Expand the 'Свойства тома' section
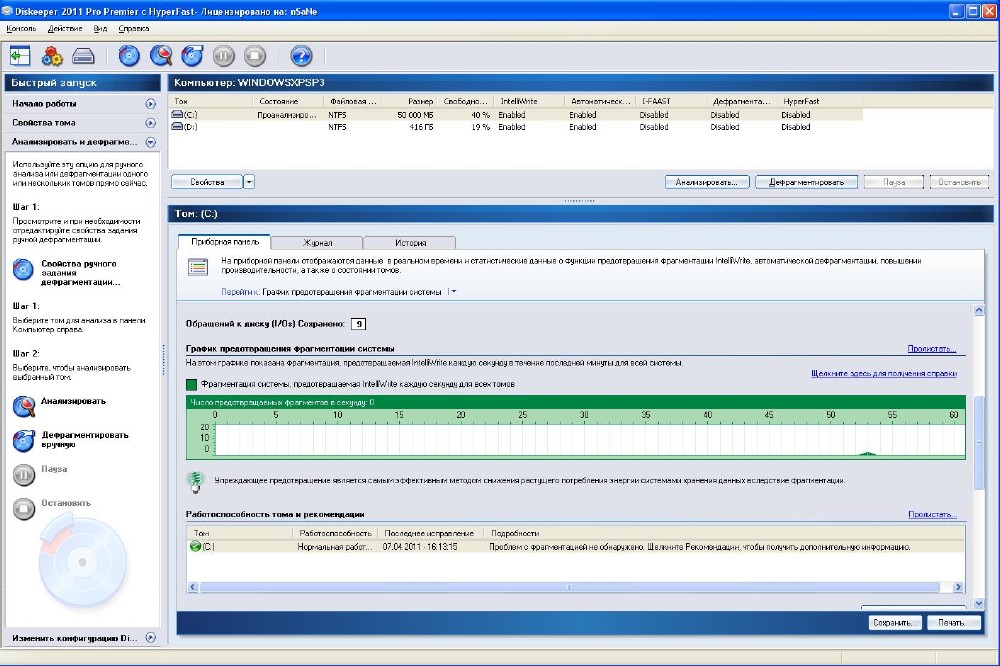 (x=151, y=122)
